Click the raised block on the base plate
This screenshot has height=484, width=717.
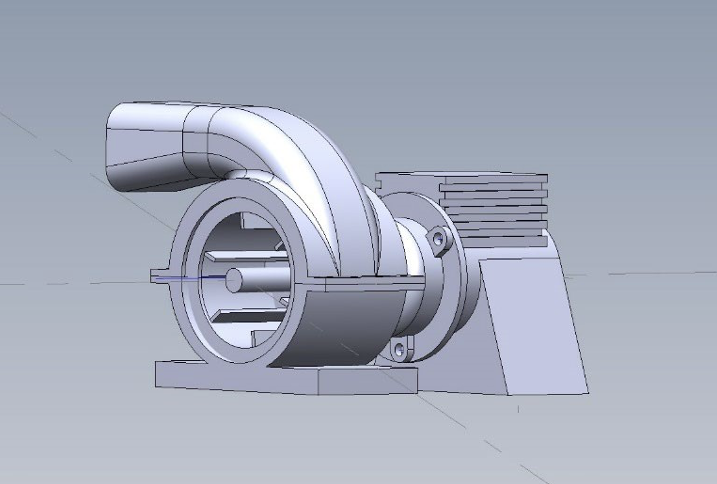point(368,380)
